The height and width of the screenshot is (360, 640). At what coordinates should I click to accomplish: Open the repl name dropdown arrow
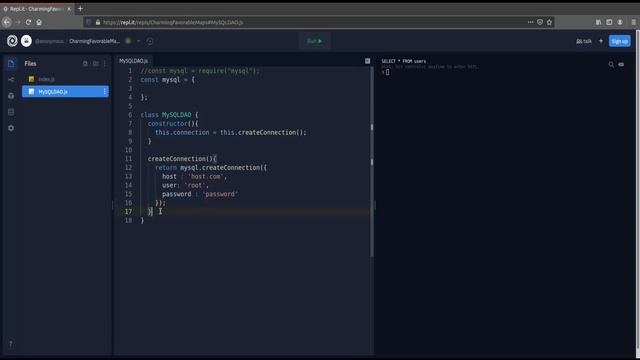(x=138, y=41)
